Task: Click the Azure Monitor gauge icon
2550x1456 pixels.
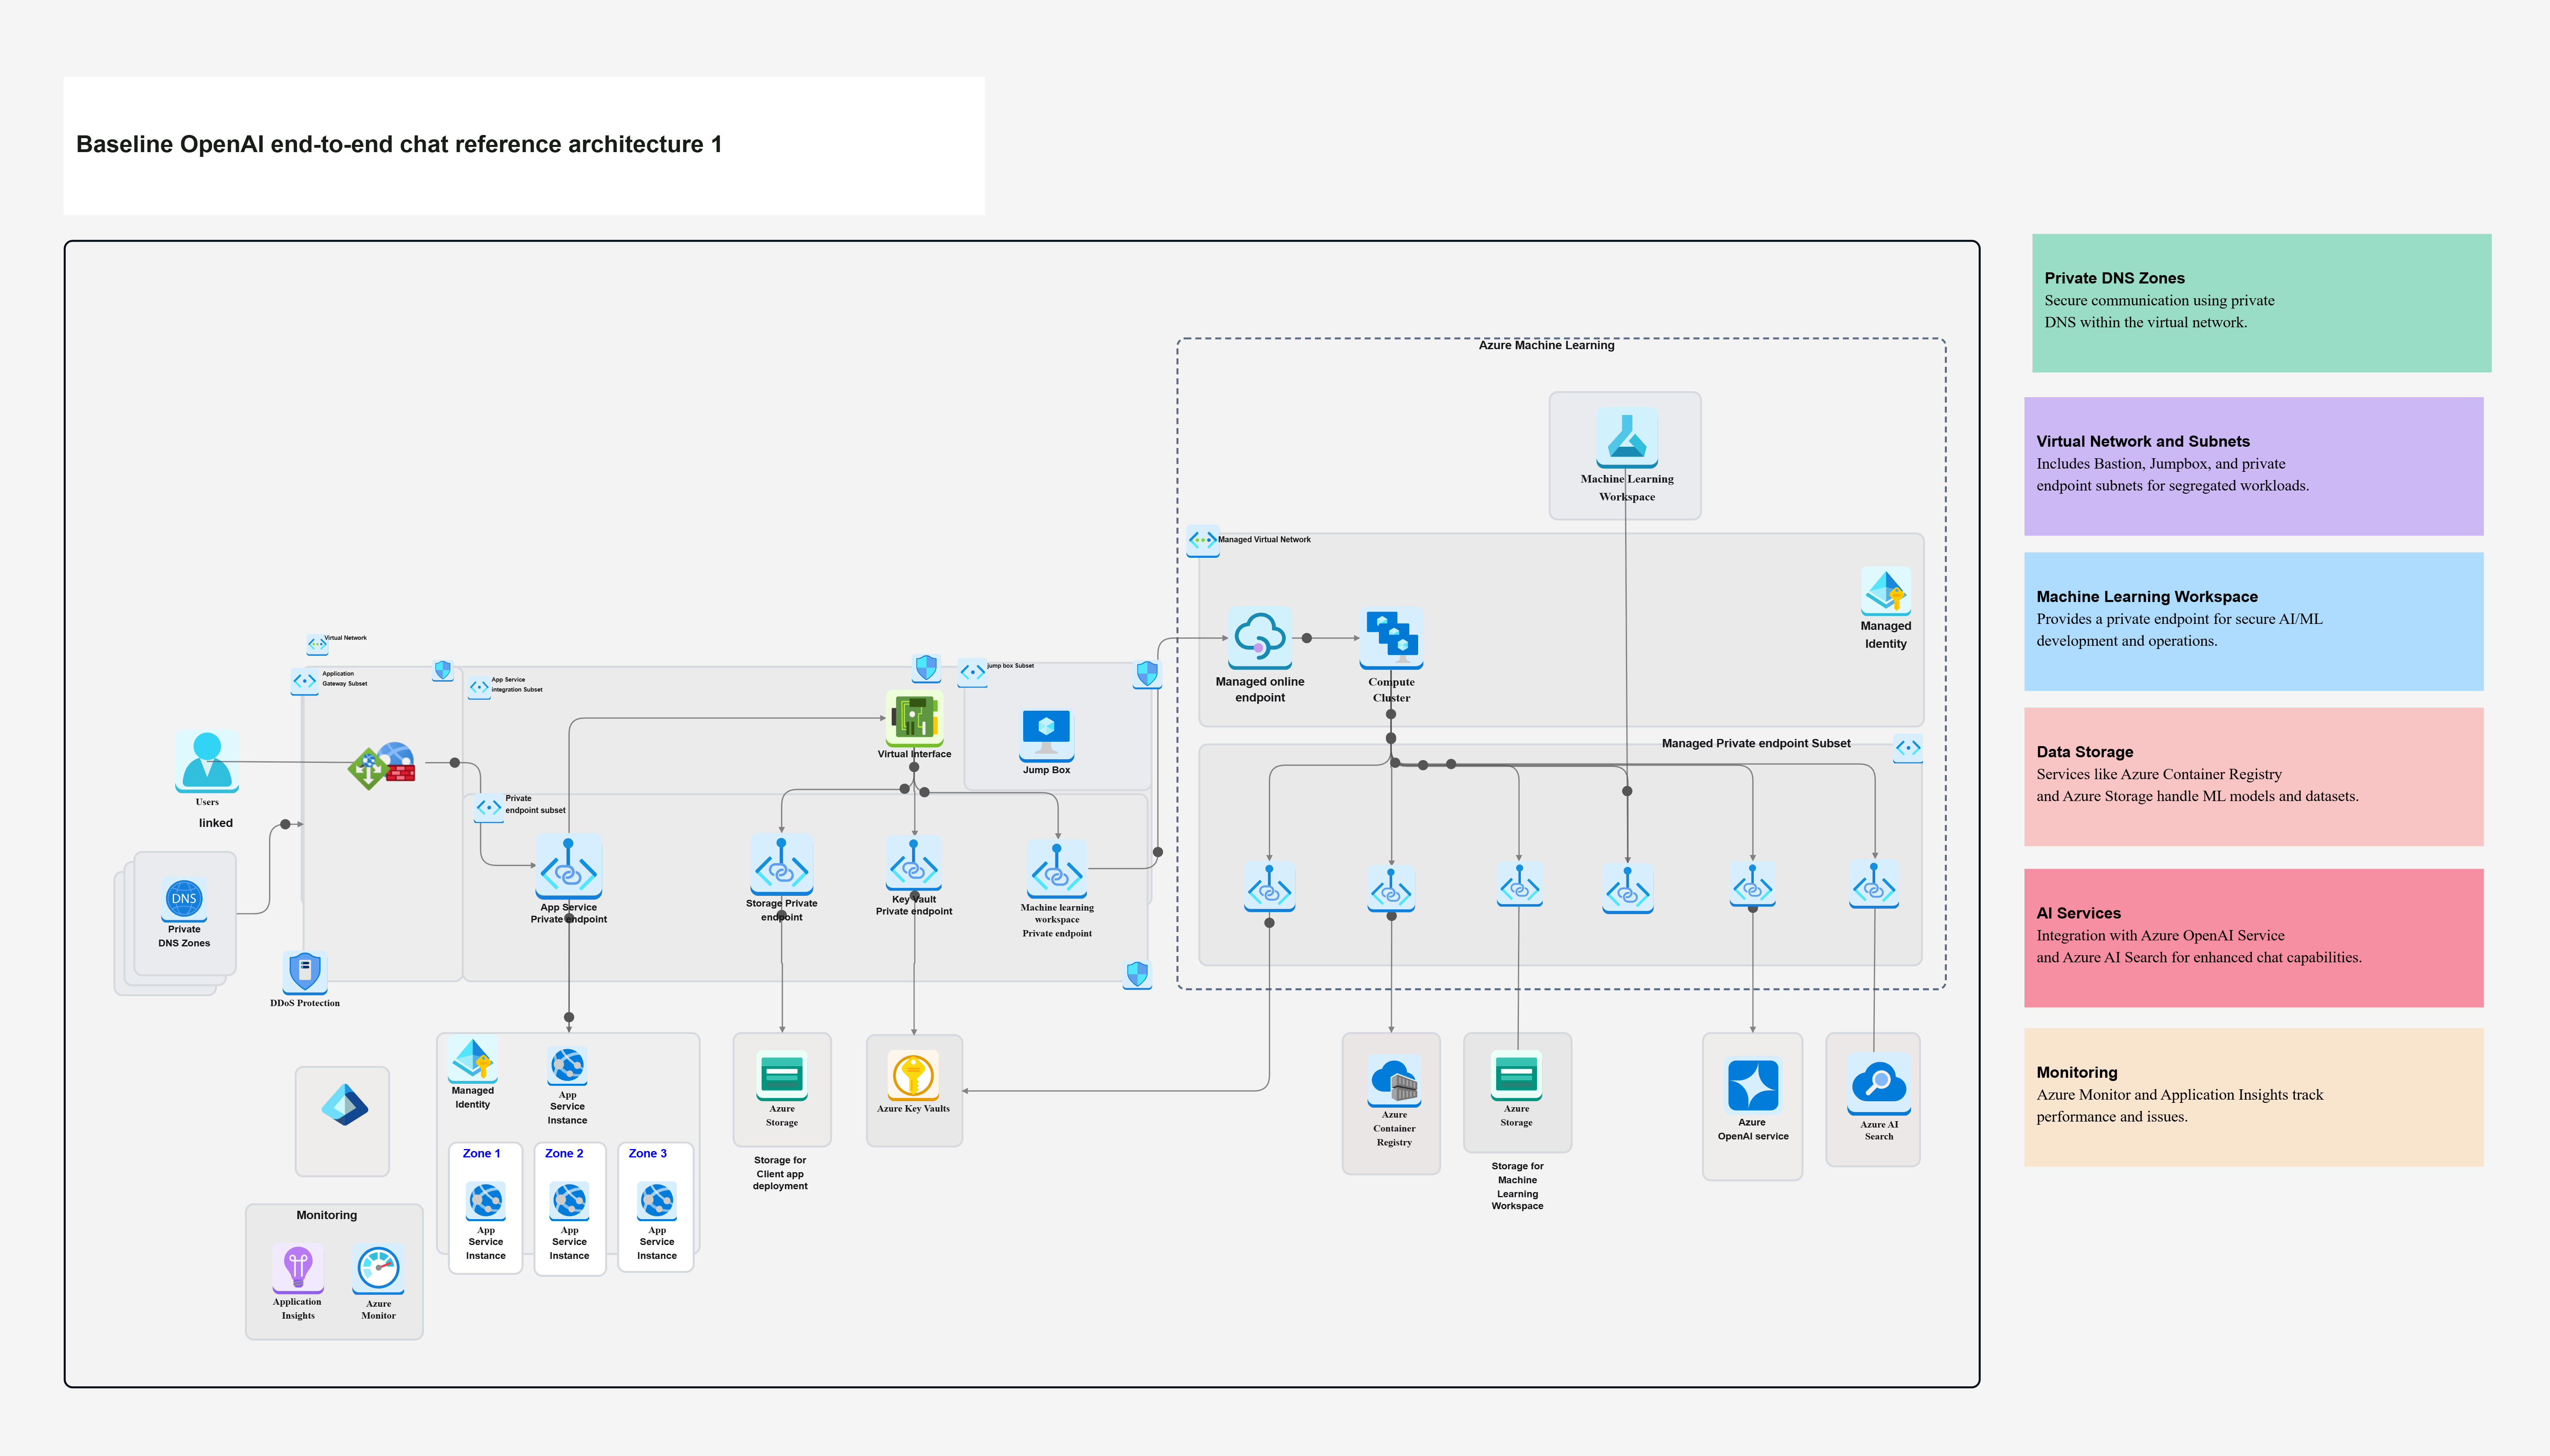Action: (378, 1269)
